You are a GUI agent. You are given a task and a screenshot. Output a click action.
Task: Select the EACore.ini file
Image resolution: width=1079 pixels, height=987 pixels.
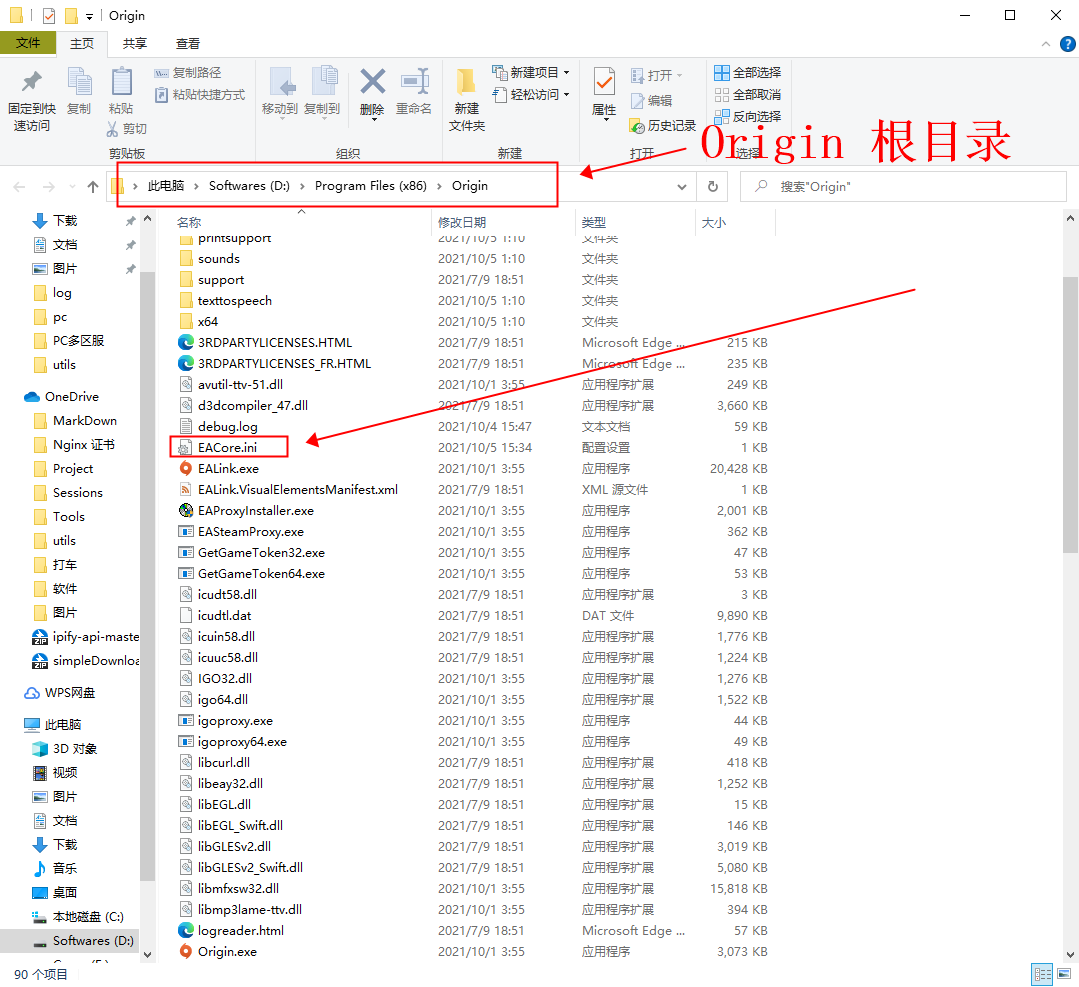click(x=227, y=447)
